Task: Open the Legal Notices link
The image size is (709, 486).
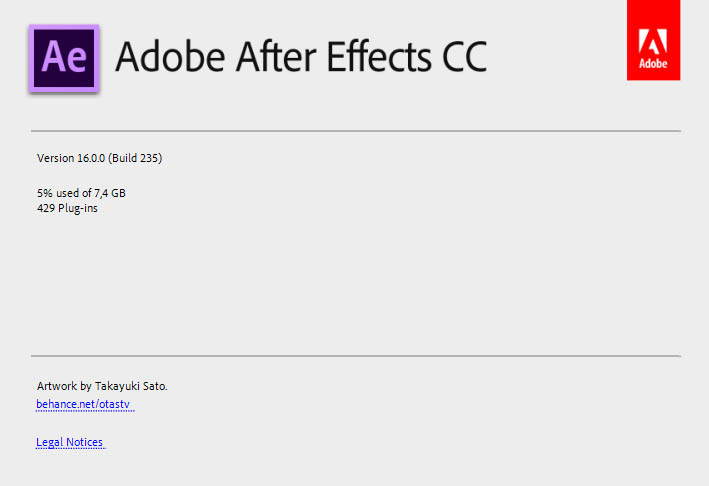Action: [x=70, y=442]
